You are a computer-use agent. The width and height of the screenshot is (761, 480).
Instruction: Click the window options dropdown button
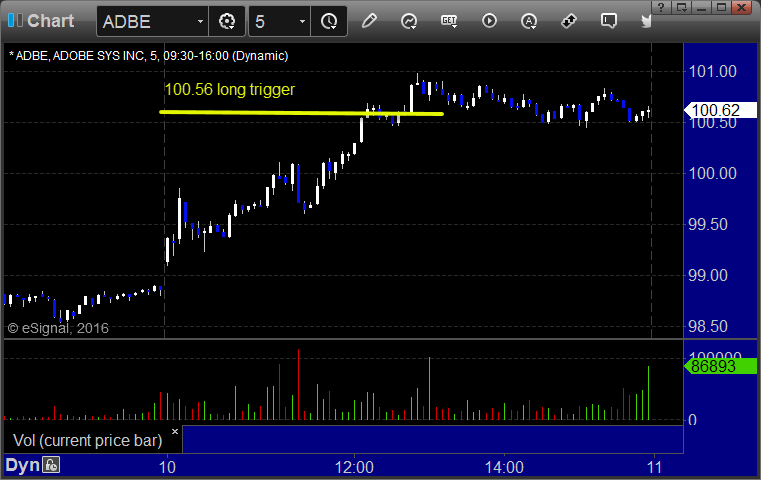(682, 7)
